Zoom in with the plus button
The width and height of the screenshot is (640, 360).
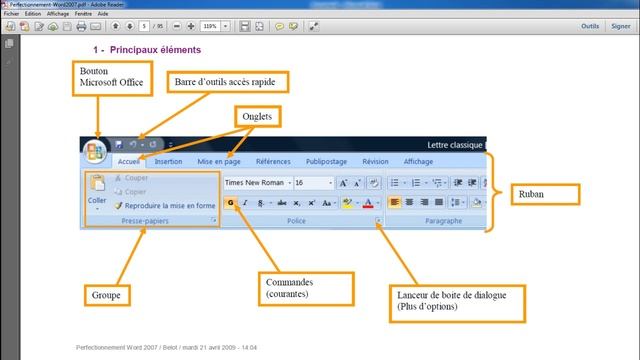[191, 26]
